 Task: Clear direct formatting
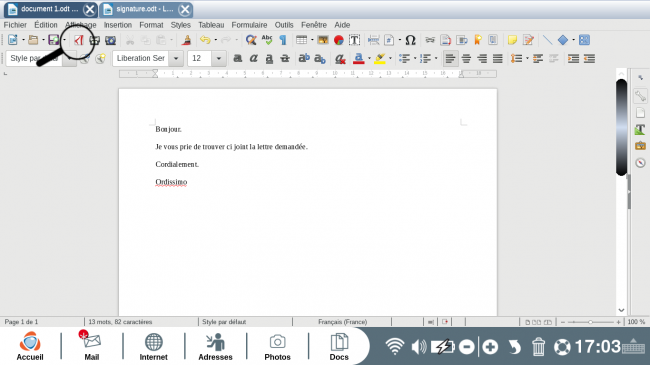(x=340, y=58)
